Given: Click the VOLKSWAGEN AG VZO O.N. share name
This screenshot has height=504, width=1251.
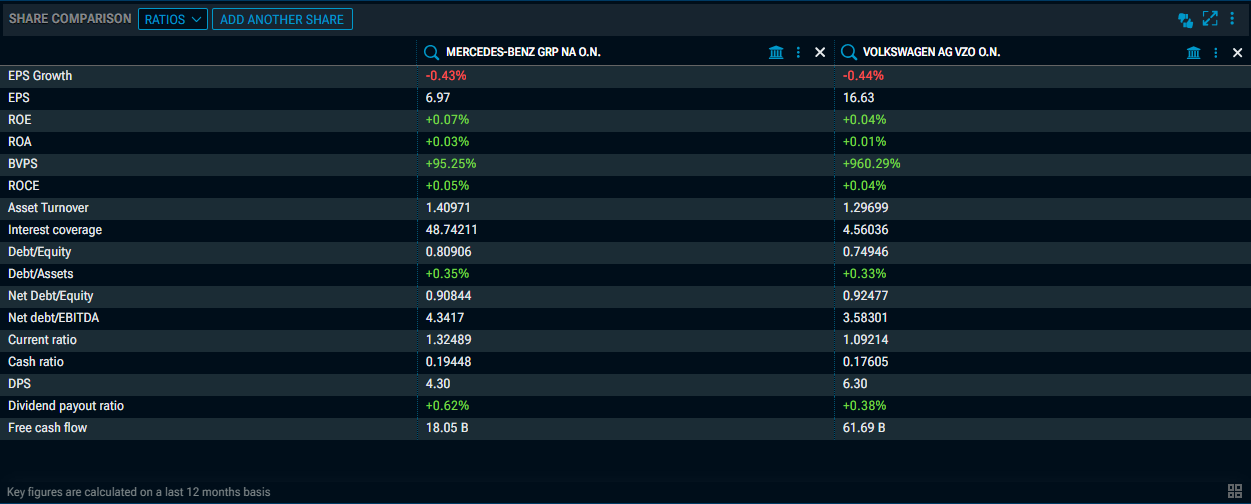Looking at the screenshot, I should pyautogui.click(x=932, y=53).
